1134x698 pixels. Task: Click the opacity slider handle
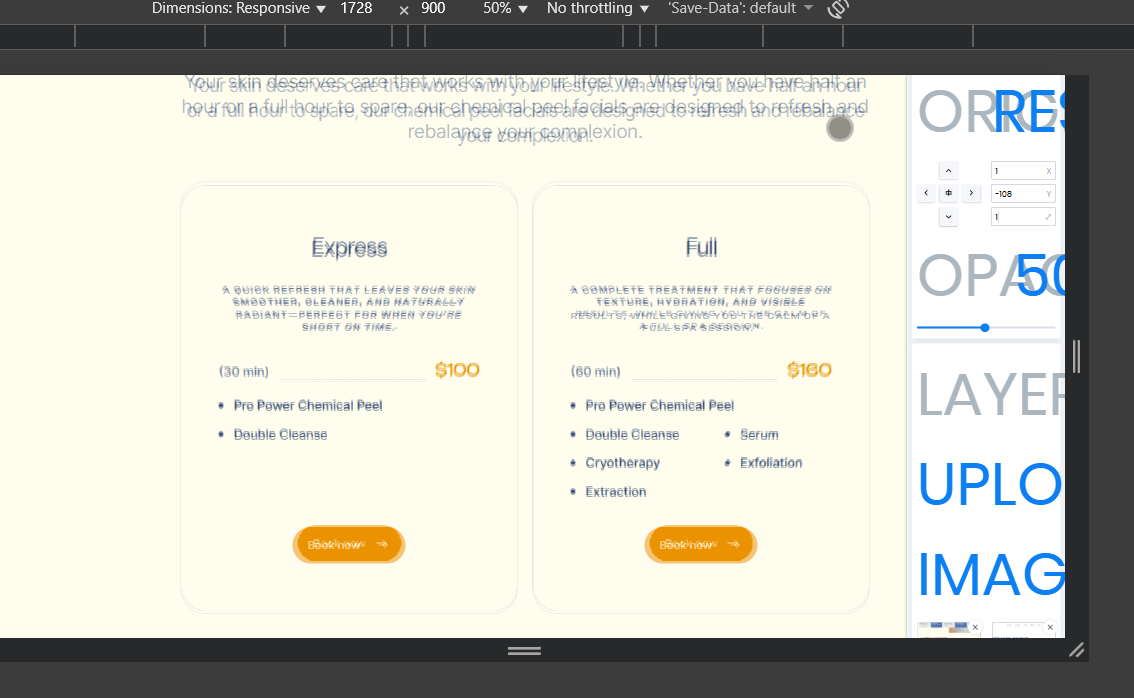pos(985,328)
